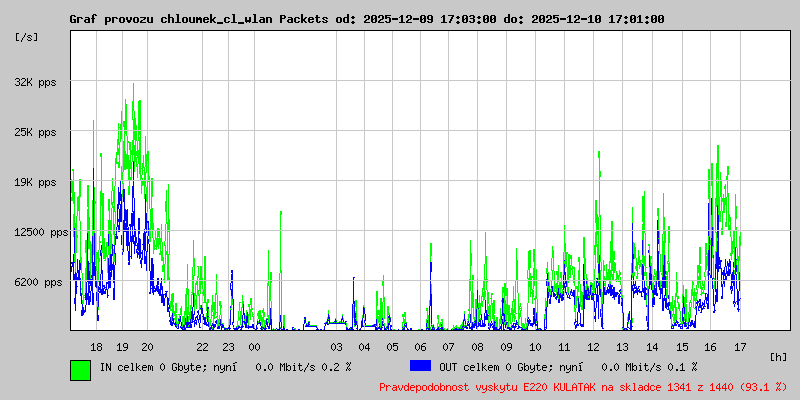Click the '[/s]' unit label
Viewport: 800px width, 400px height.
(27, 37)
